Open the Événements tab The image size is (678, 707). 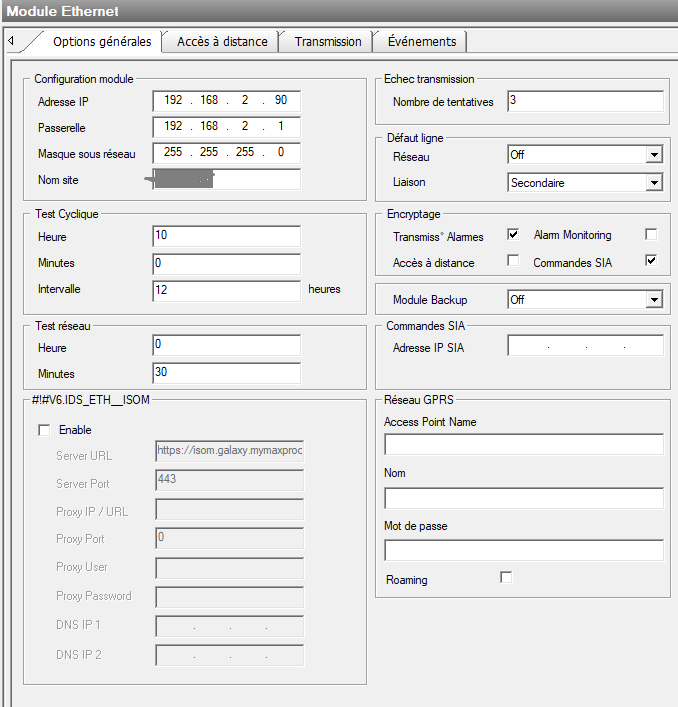[421, 42]
